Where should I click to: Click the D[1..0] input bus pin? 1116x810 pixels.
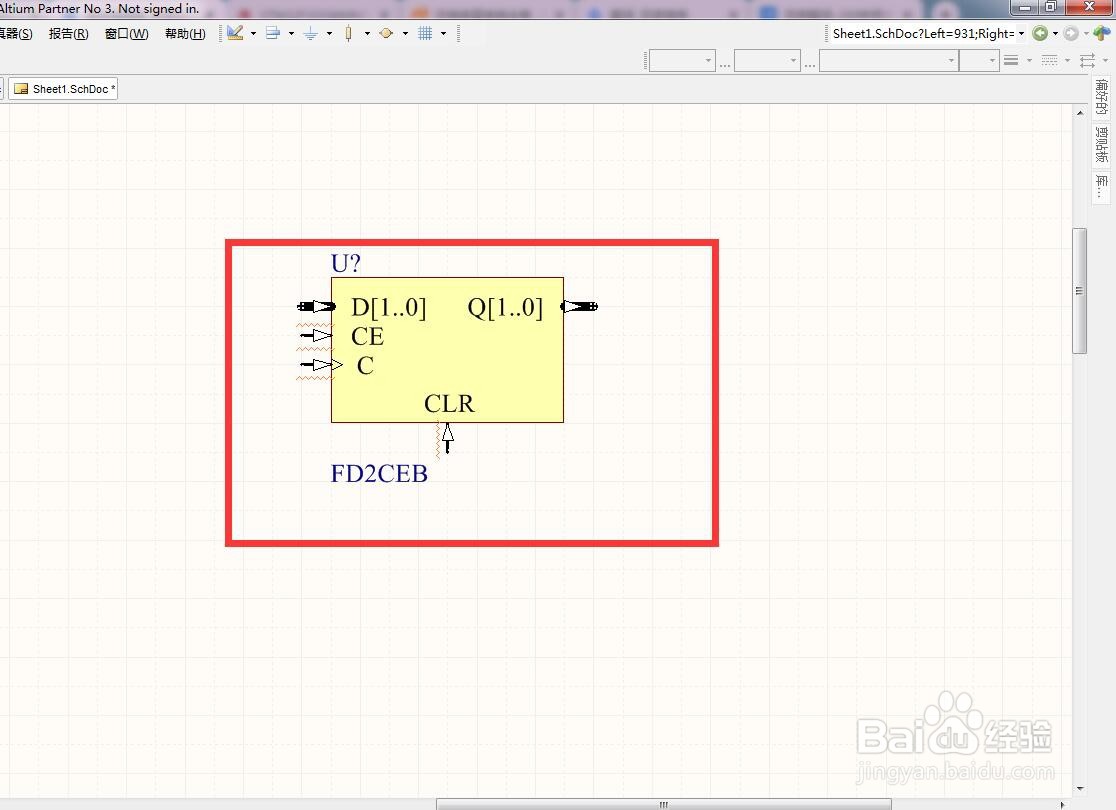pyautogui.click(x=316, y=306)
